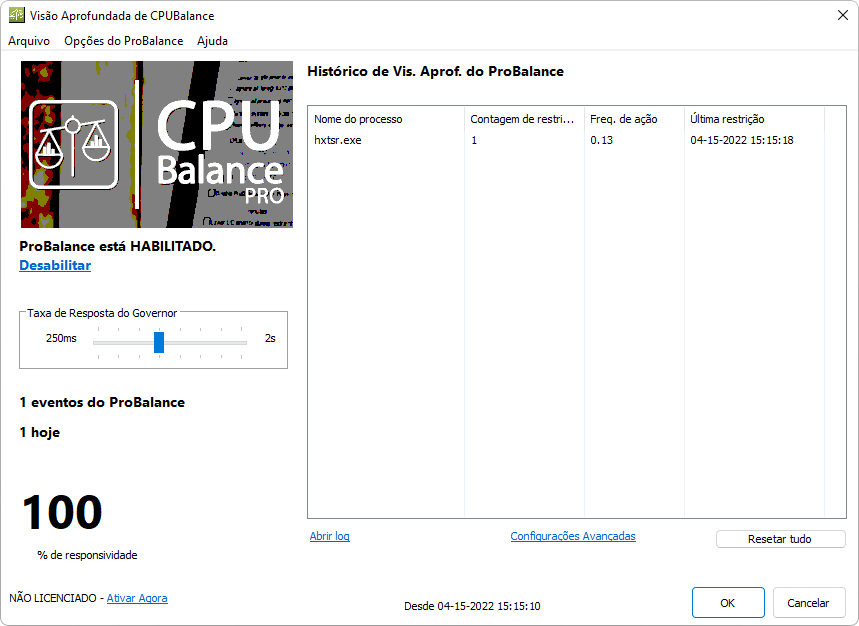Click the restriction count cell '1'
This screenshot has width=859, height=626.
pyautogui.click(x=474, y=140)
